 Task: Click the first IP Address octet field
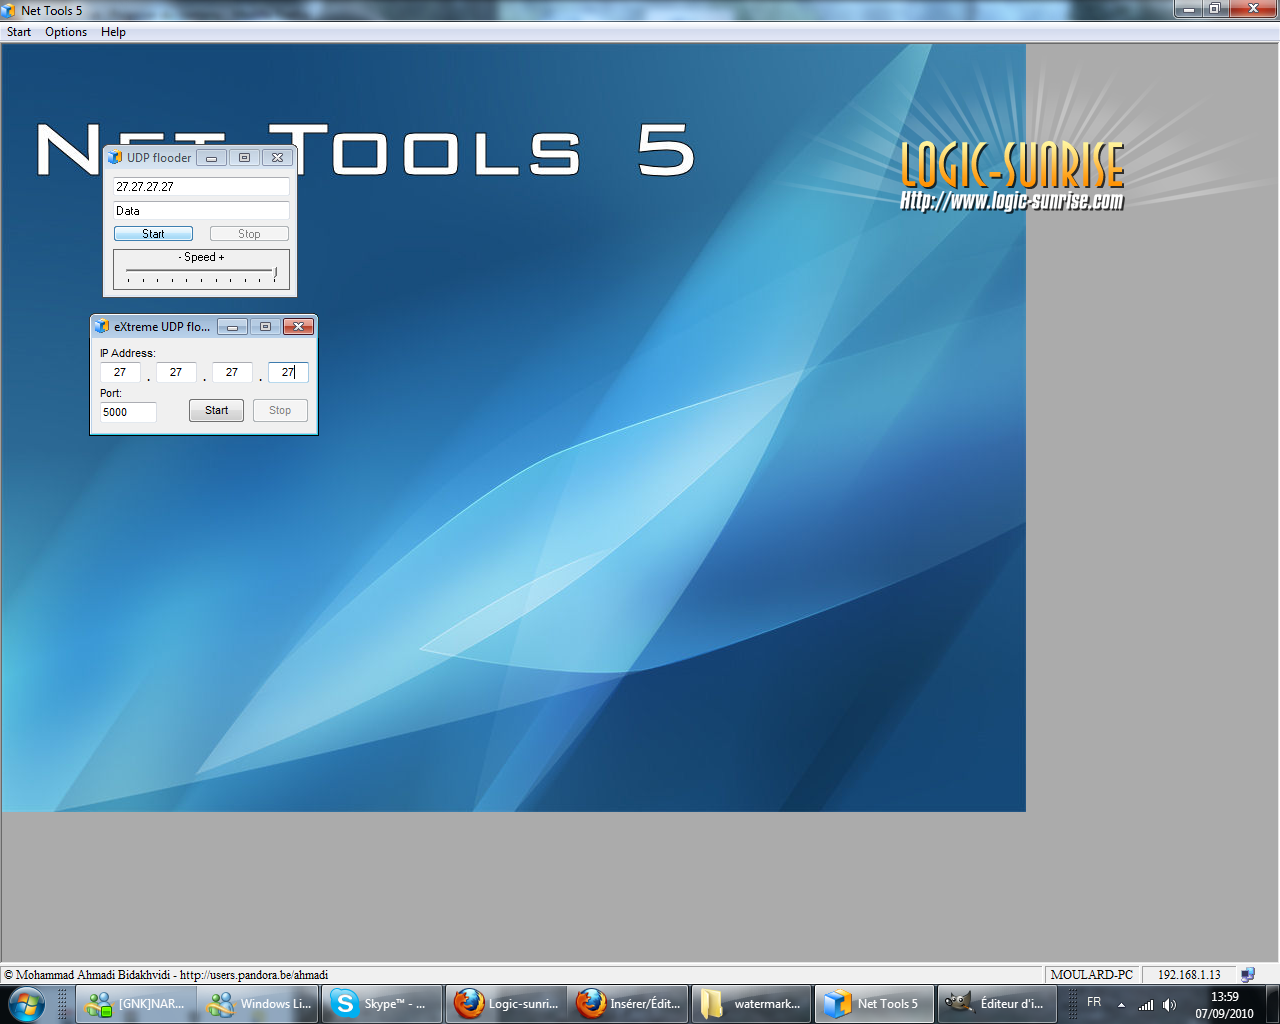pyautogui.click(x=120, y=372)
